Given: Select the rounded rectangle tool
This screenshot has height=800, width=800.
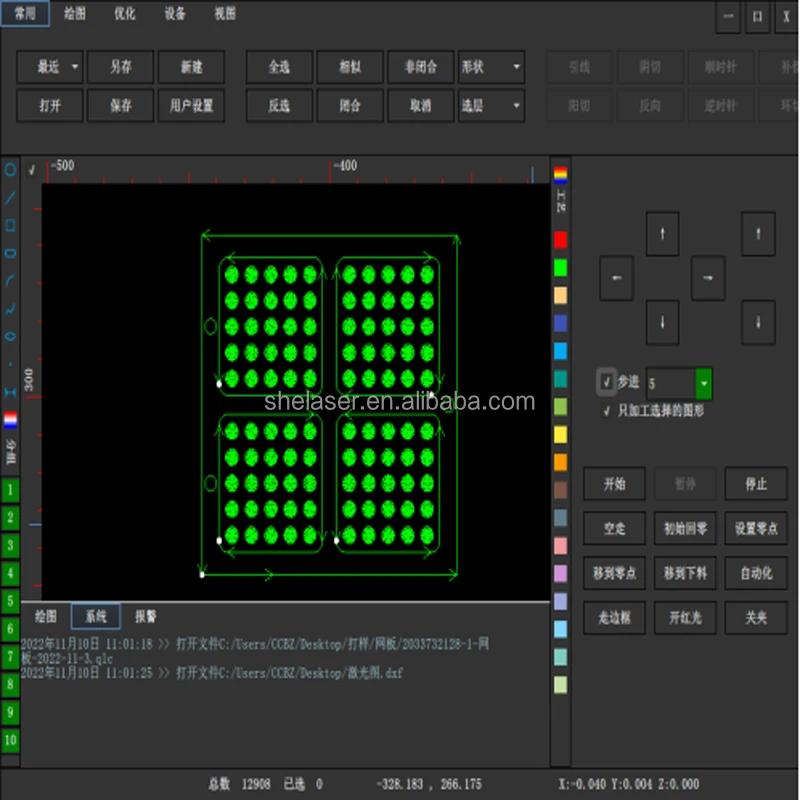Looking at the screenshot, I should [11, 254].
